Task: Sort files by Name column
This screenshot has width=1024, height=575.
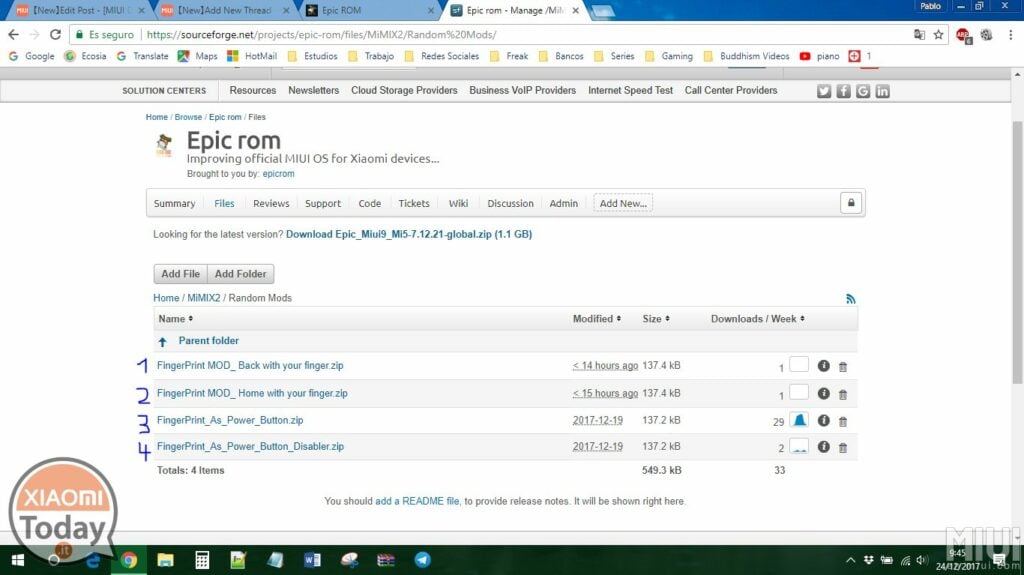Action: pyautogui.click(x=176, y=319)
